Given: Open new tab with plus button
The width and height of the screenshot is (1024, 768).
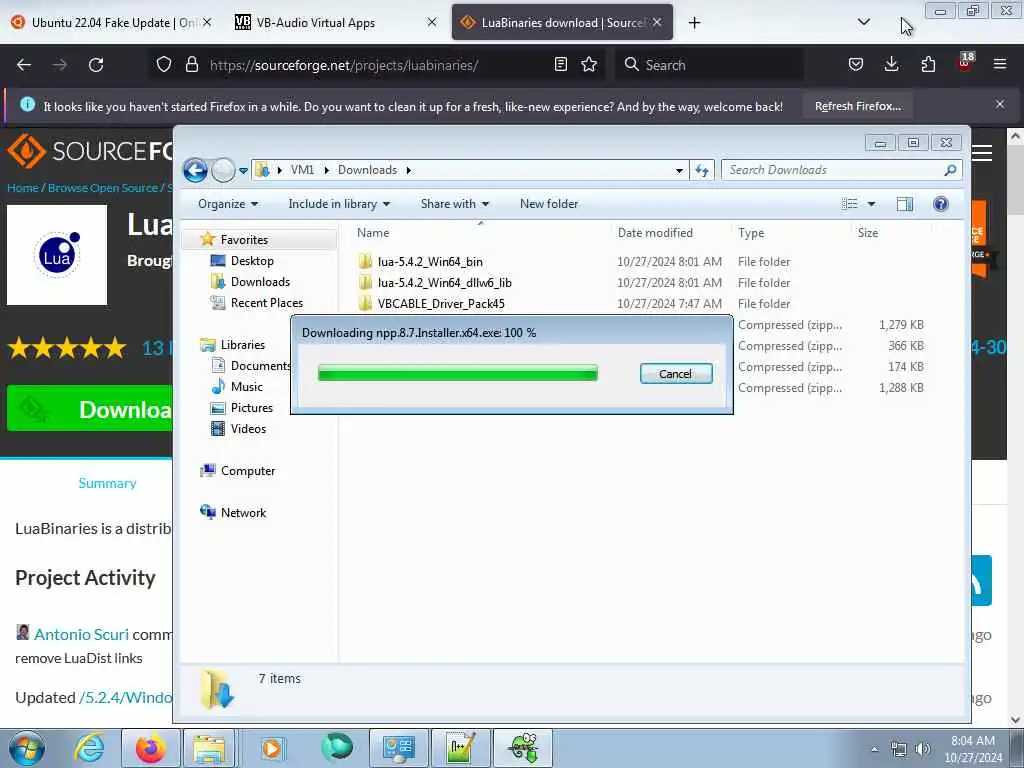Looking at the screenshot, I should click(x=694, y=23).
